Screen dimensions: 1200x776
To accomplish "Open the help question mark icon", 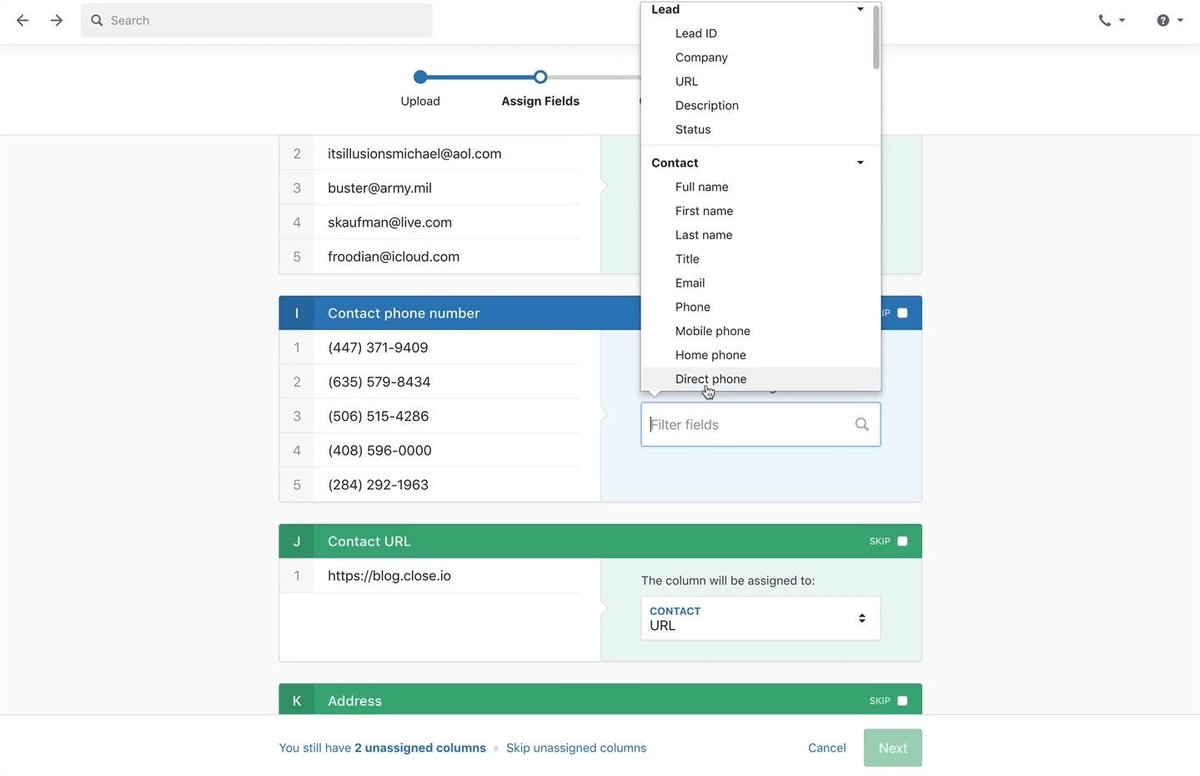I will tap(1163, 20).
